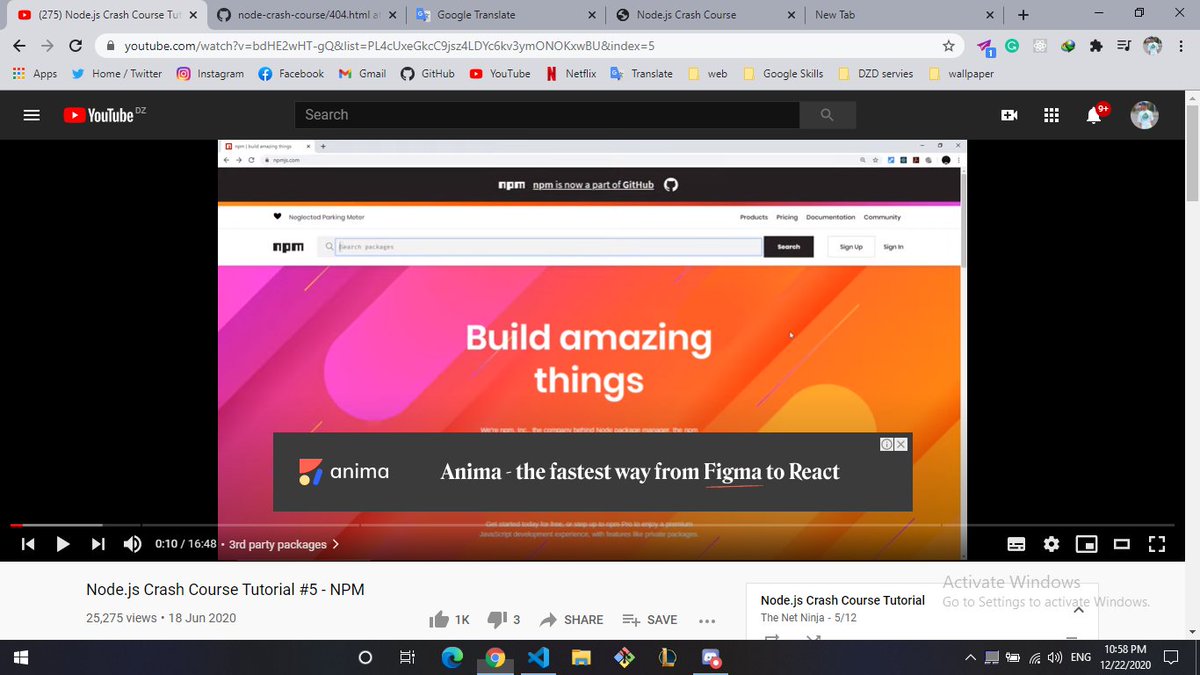Open YouTube apps grid icon
The image size is (1200, 675).
coord(1051,115)
